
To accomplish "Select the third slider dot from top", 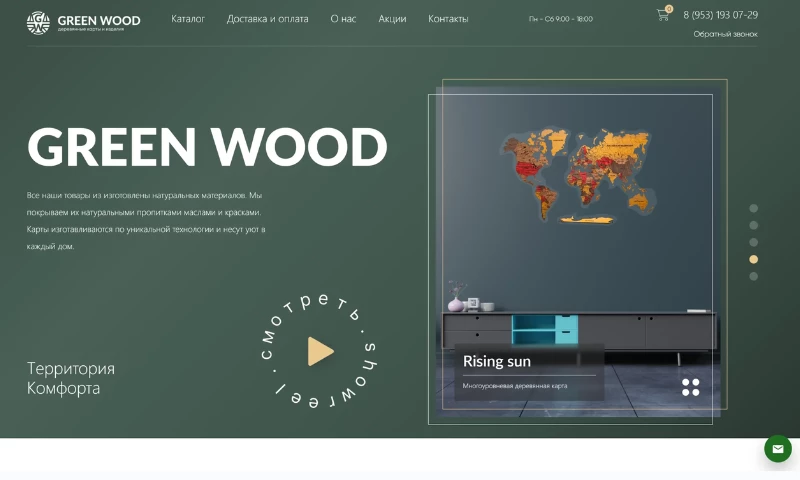I will click(753, 242).
